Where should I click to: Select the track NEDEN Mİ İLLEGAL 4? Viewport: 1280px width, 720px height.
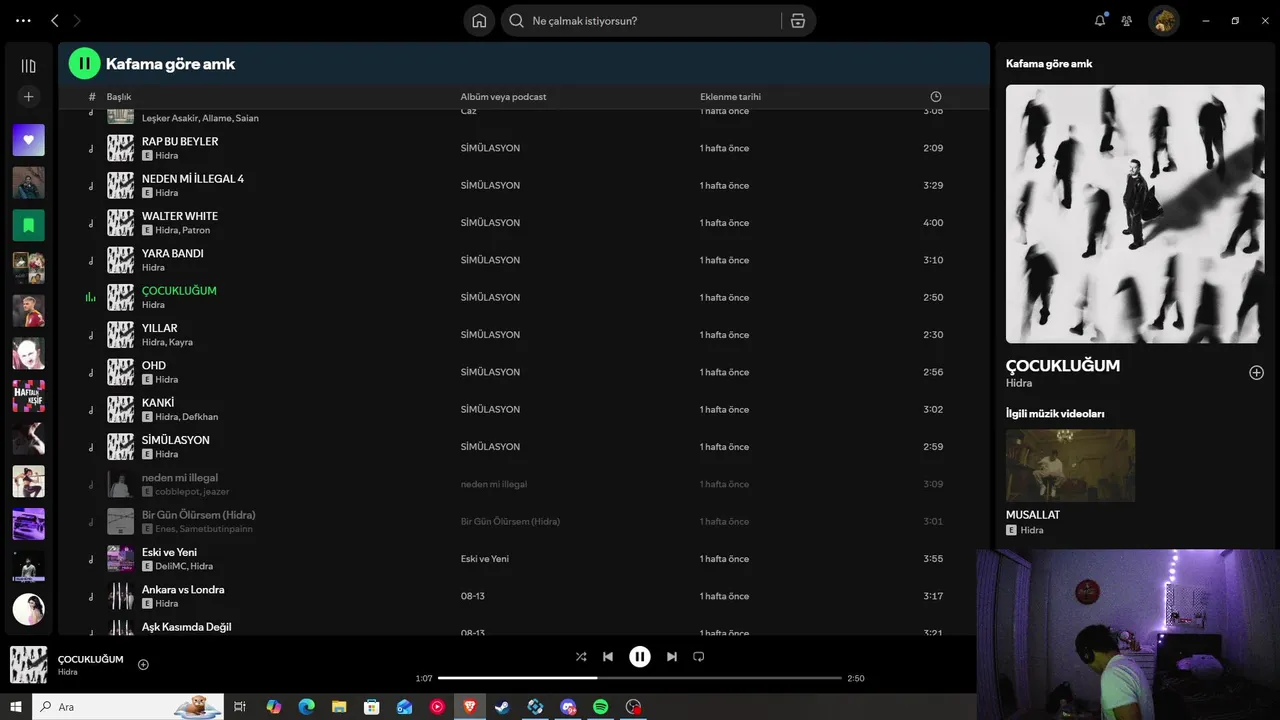pyautogui.click(x=193, y=179)
